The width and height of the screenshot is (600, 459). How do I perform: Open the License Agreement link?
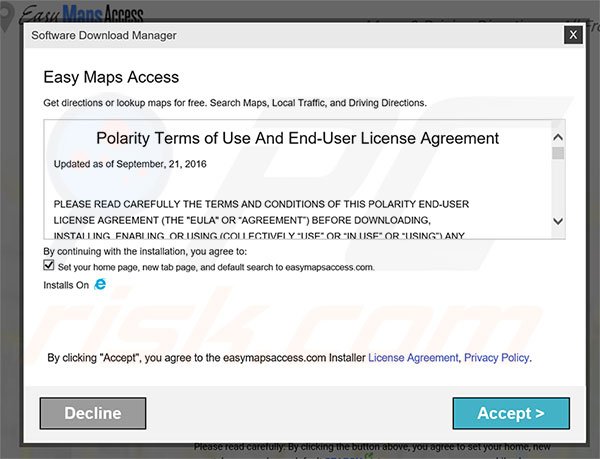(413, 358)
